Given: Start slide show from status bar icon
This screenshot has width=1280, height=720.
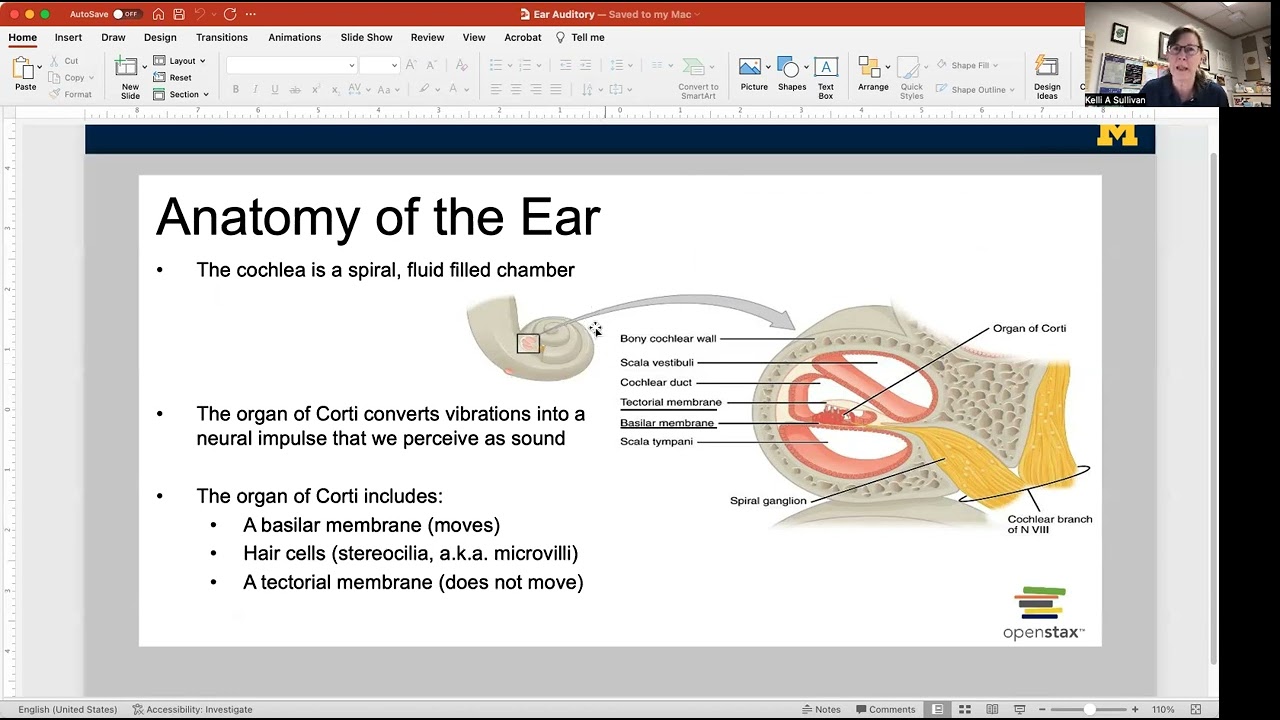Looking at the screenshot, I should (x=1019, y=709).
